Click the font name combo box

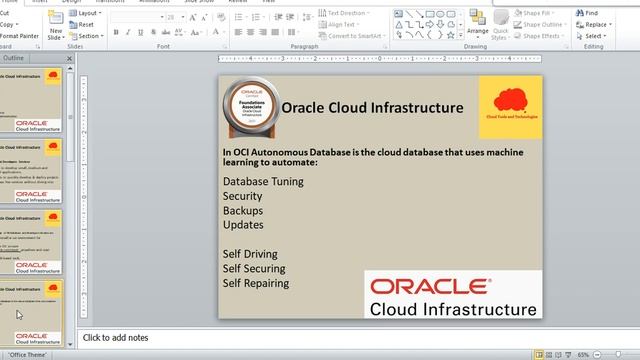pos(137,17)
